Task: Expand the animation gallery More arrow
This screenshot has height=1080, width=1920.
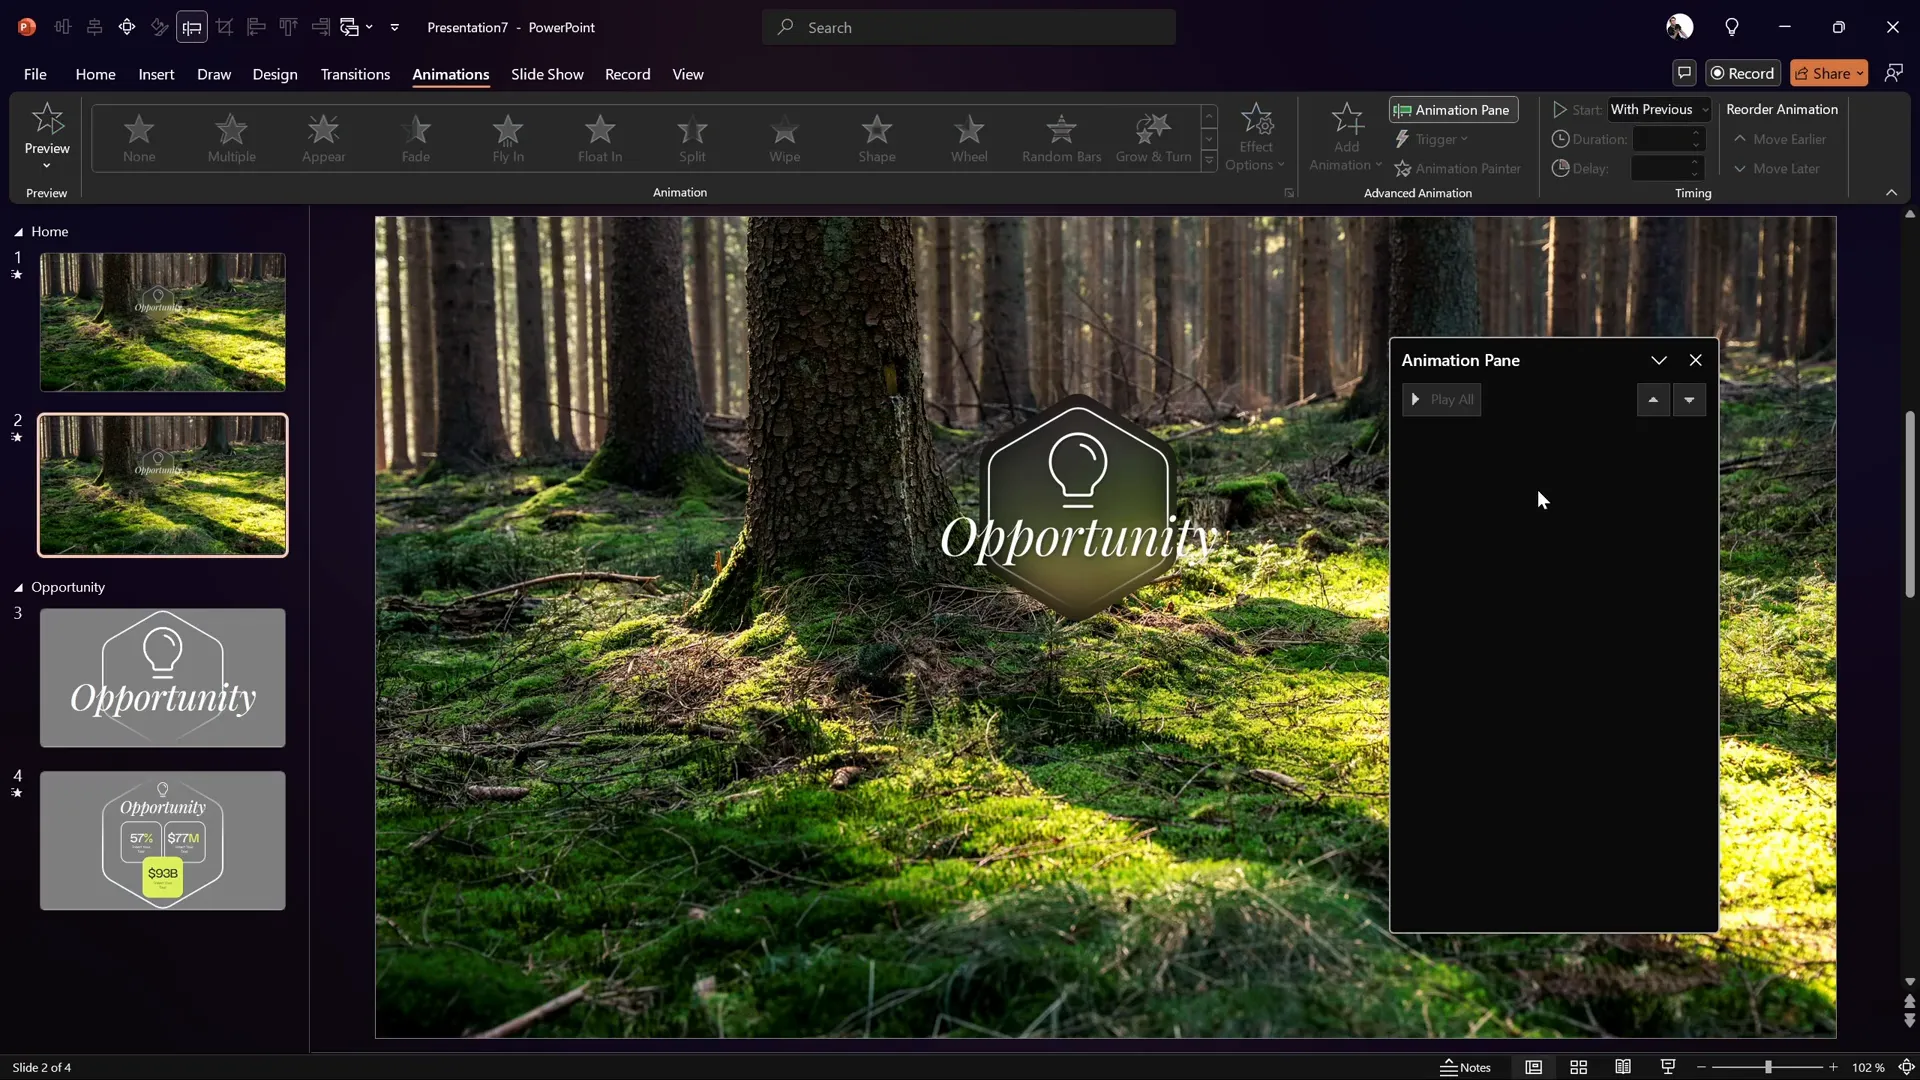Action: (x=1209, y=160)
